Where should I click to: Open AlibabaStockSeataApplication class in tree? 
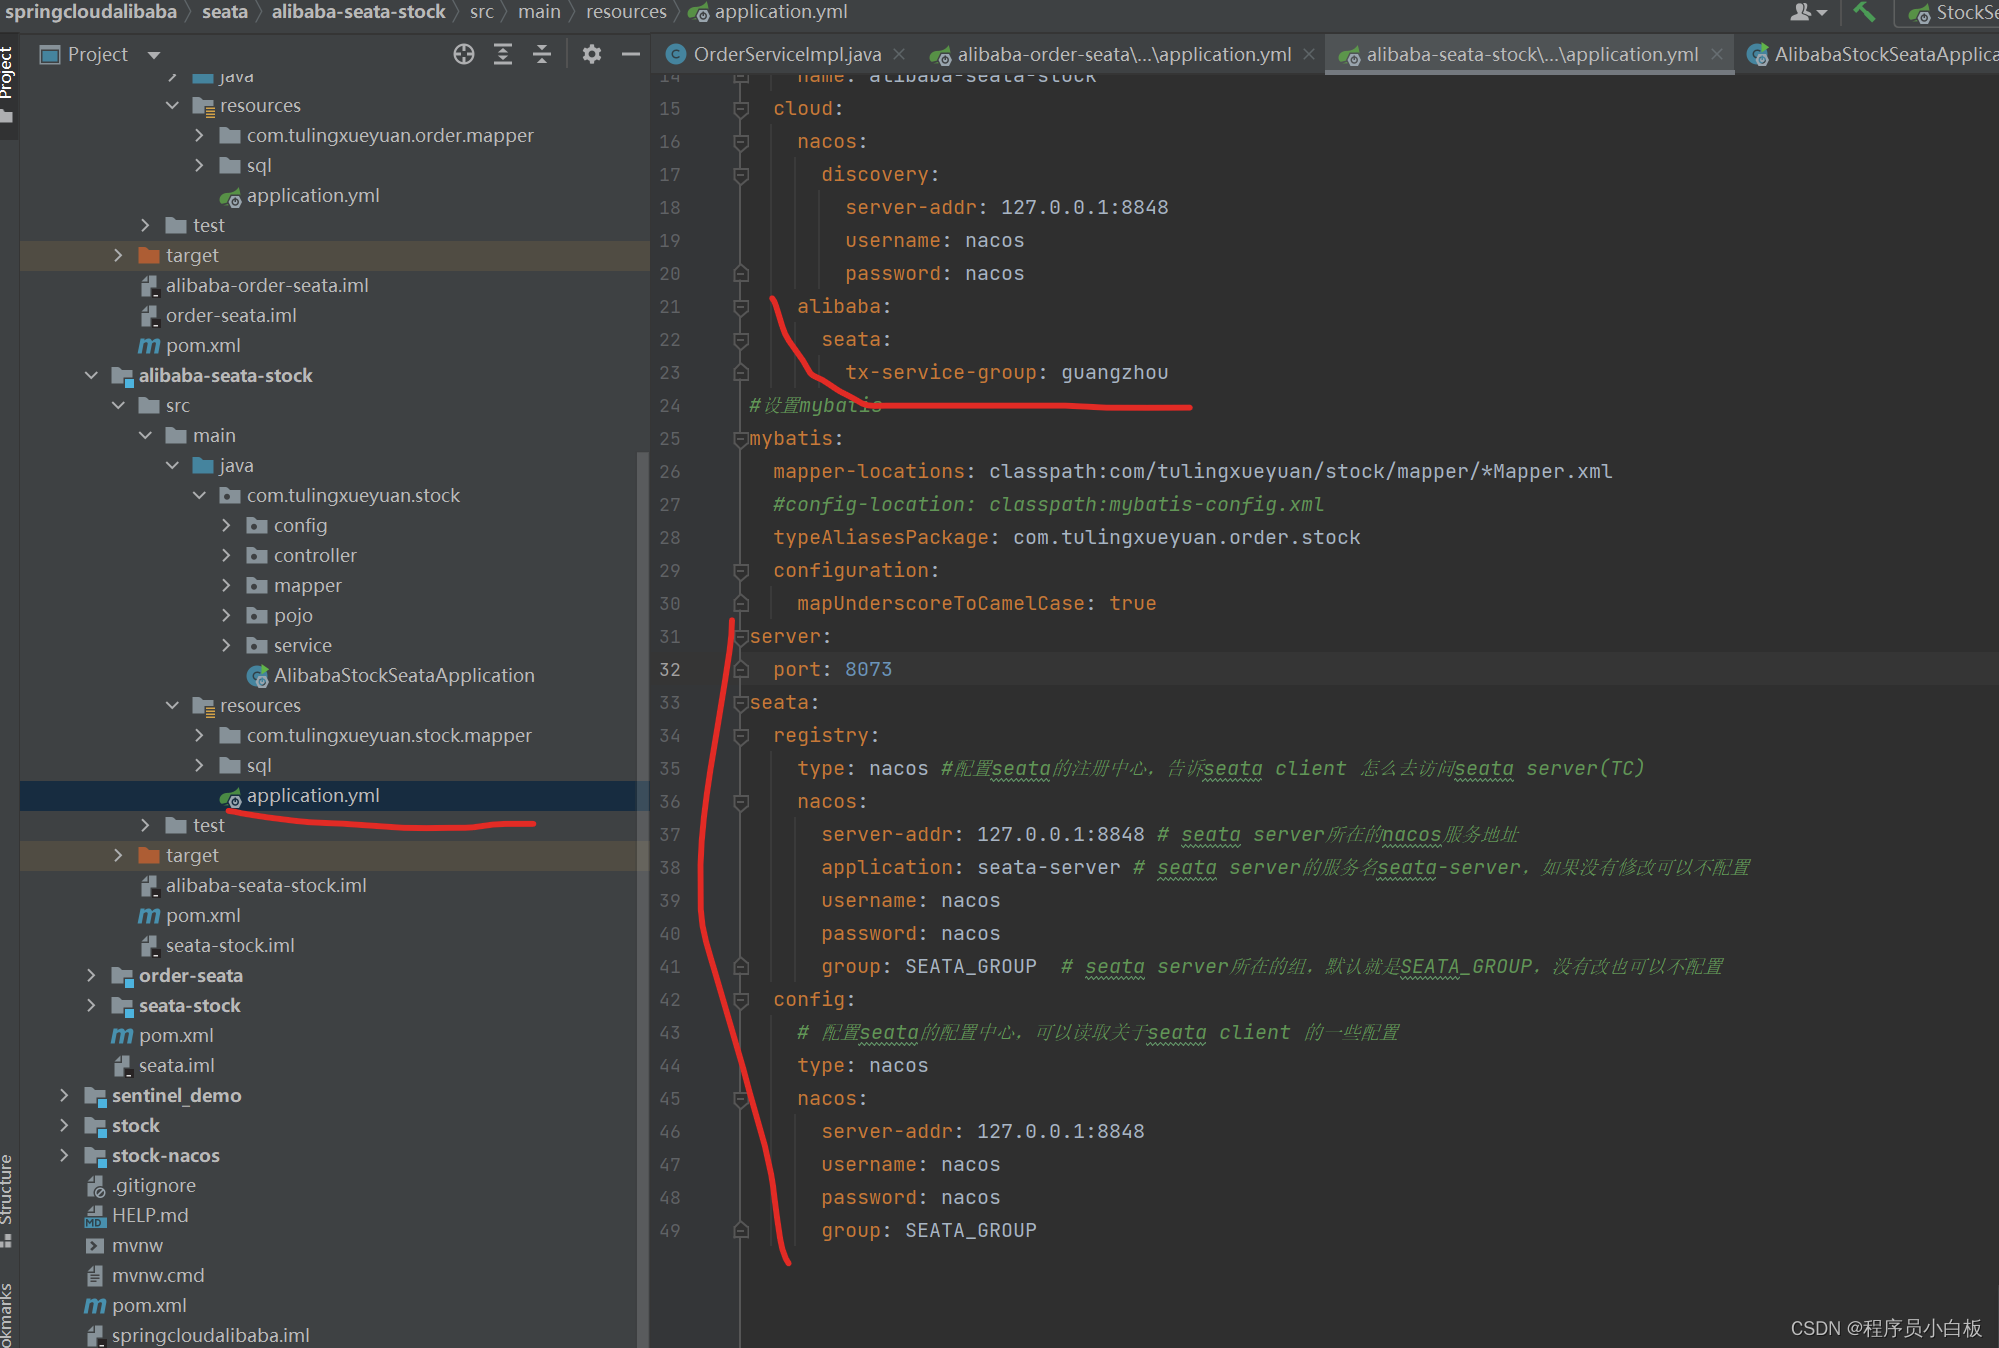pos(403,675)
